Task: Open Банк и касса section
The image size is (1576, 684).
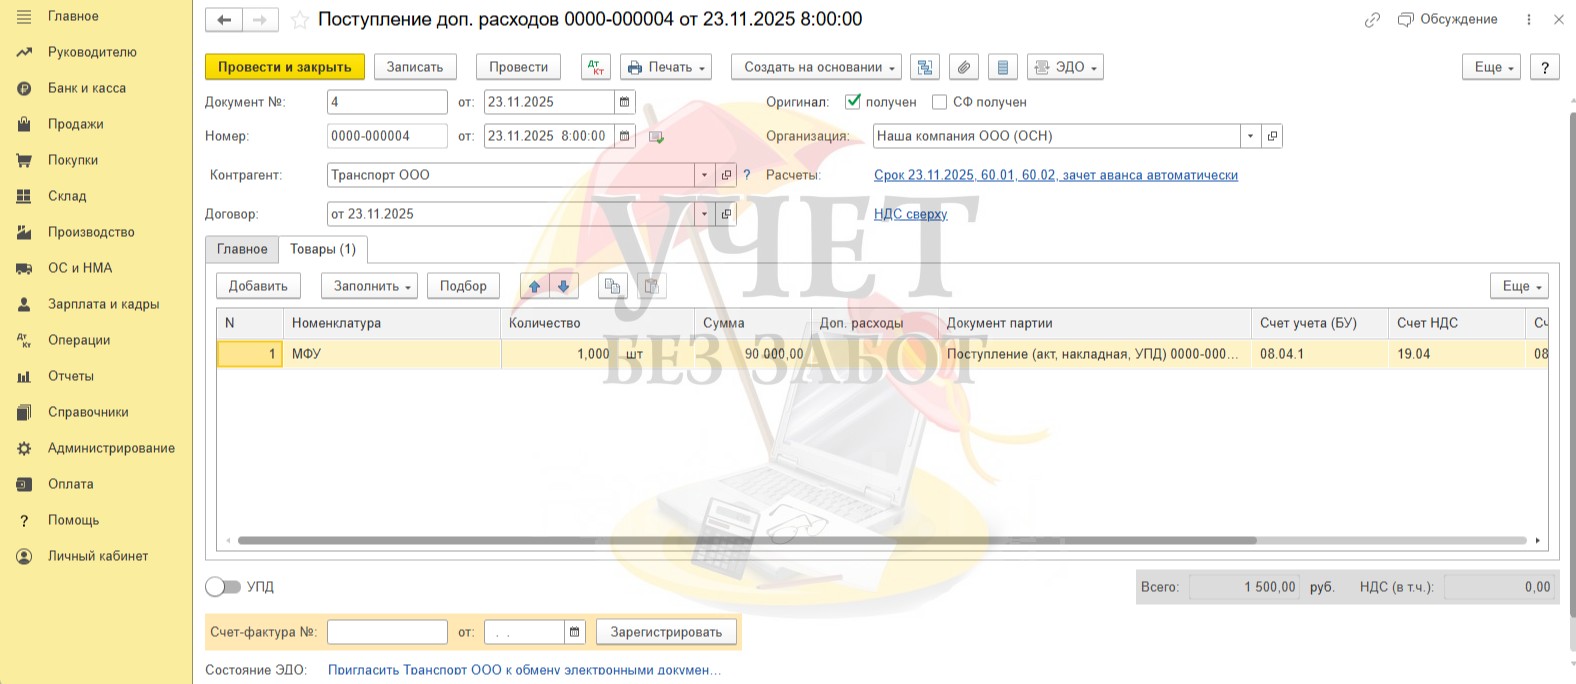Action: pyautogui.click(x=87, y=88)
